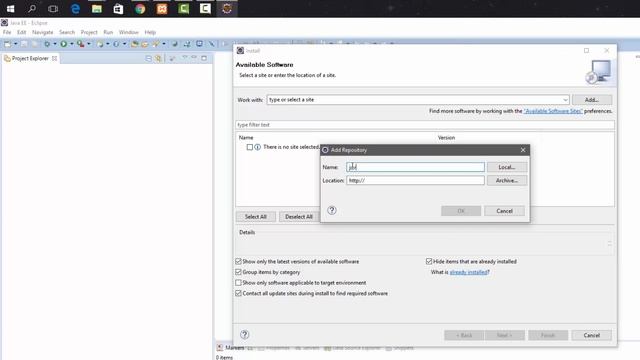Viewport: 640px width, 360px height.
Task: Open the Run menu
Action: click(x=108, y=32)
